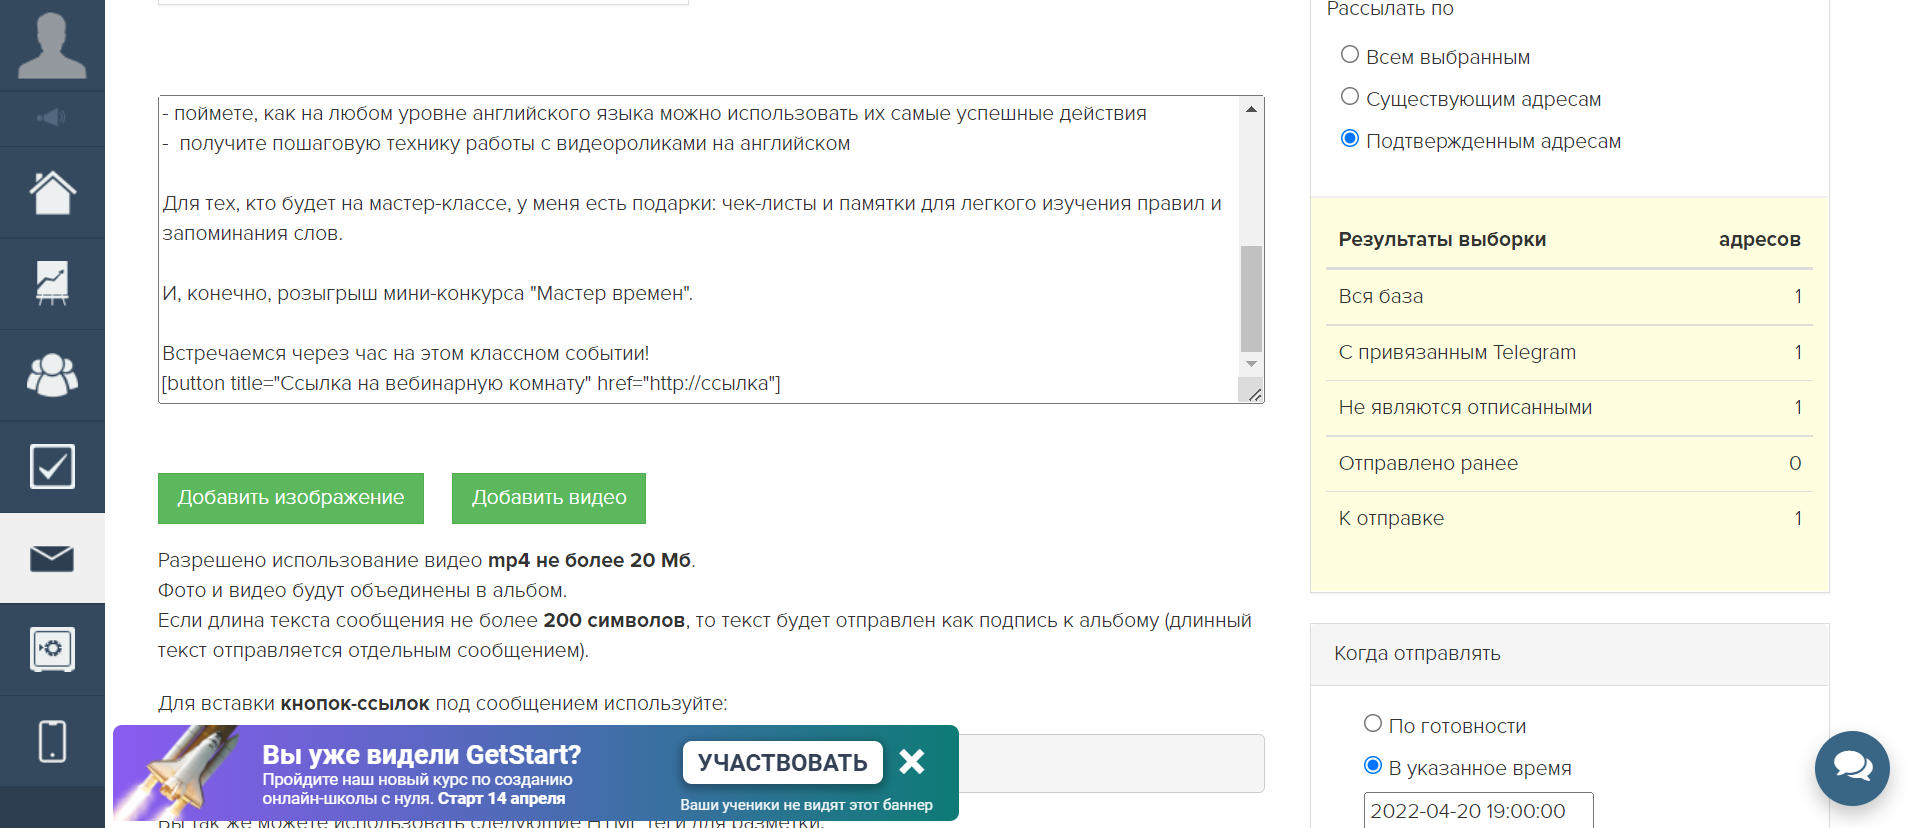Close the GetStart promo banner

[911, 762]
